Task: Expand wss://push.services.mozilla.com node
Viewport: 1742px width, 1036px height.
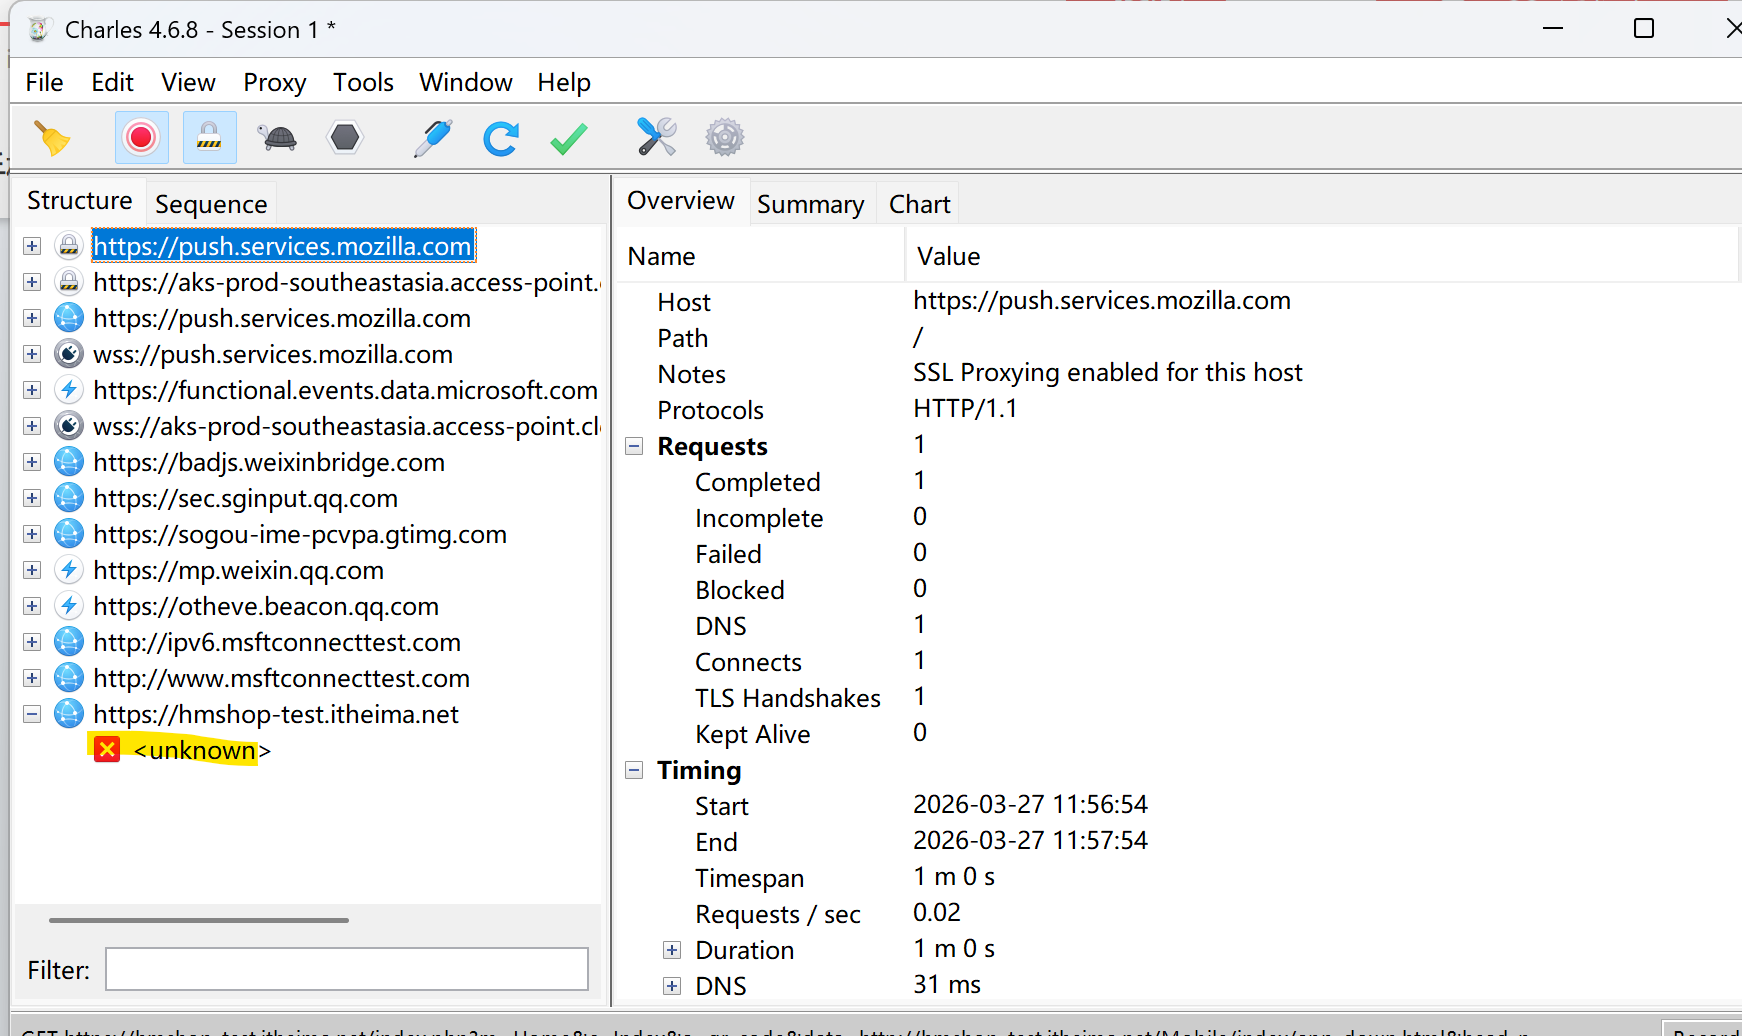Action: tap(32, 354)
